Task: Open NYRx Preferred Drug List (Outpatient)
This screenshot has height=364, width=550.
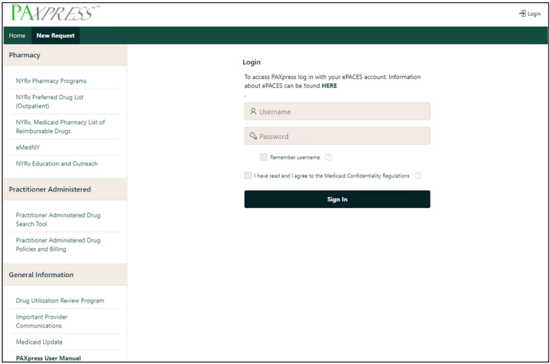Action: tap(49, 102)
